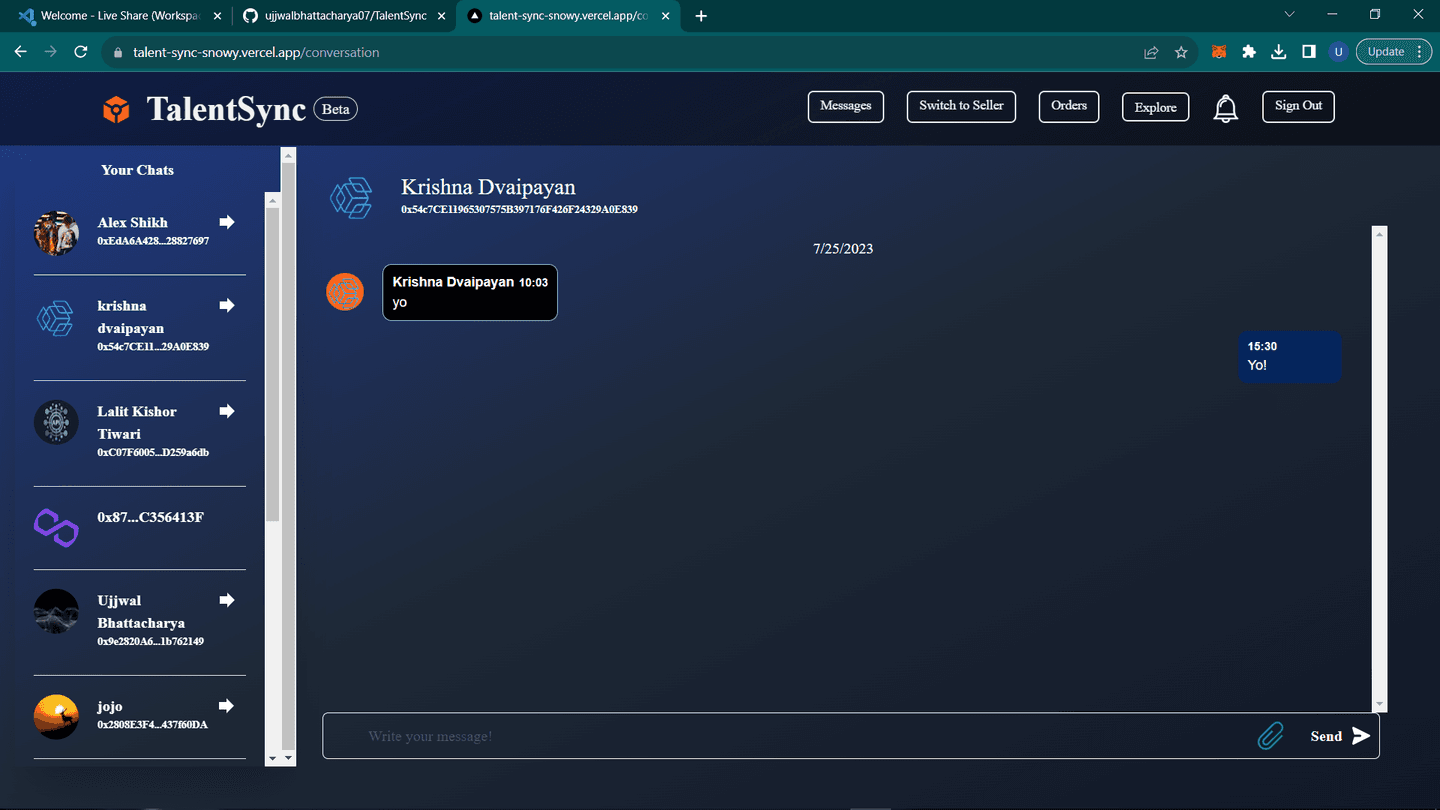Click the chat list scrollbar thumb
The width and height of the screenshot is (1440, 810).
tap(273, 363)
